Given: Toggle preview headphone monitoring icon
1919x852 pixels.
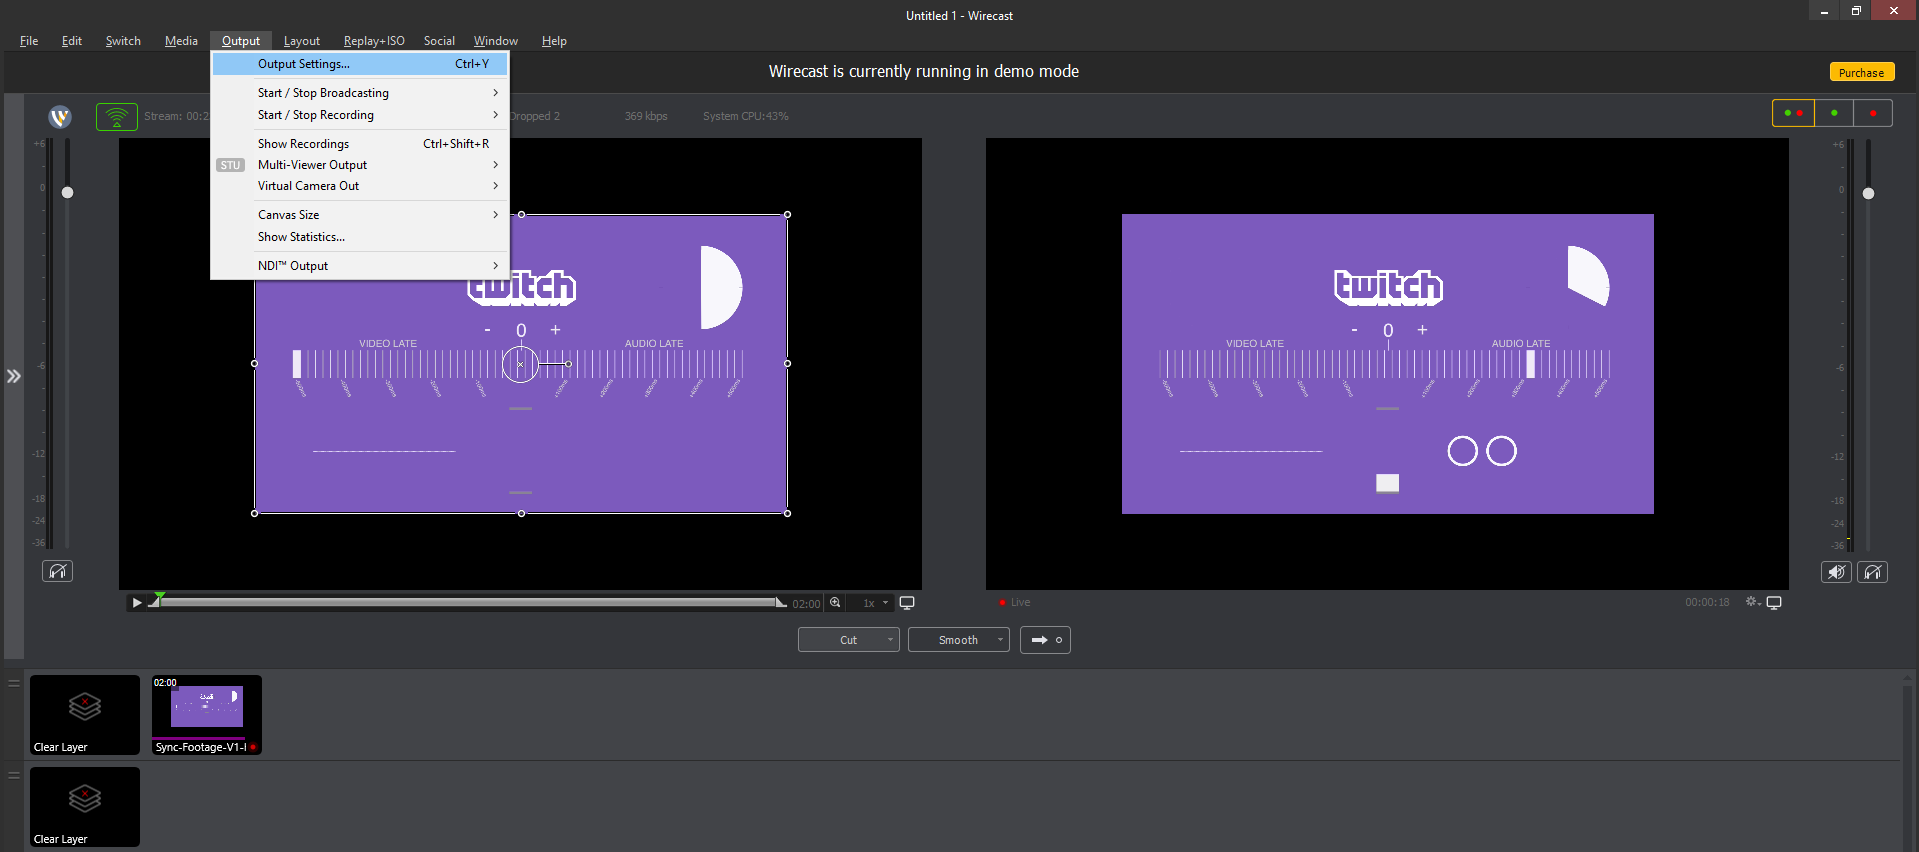Looking at the screenshot, I should [57, 571].
